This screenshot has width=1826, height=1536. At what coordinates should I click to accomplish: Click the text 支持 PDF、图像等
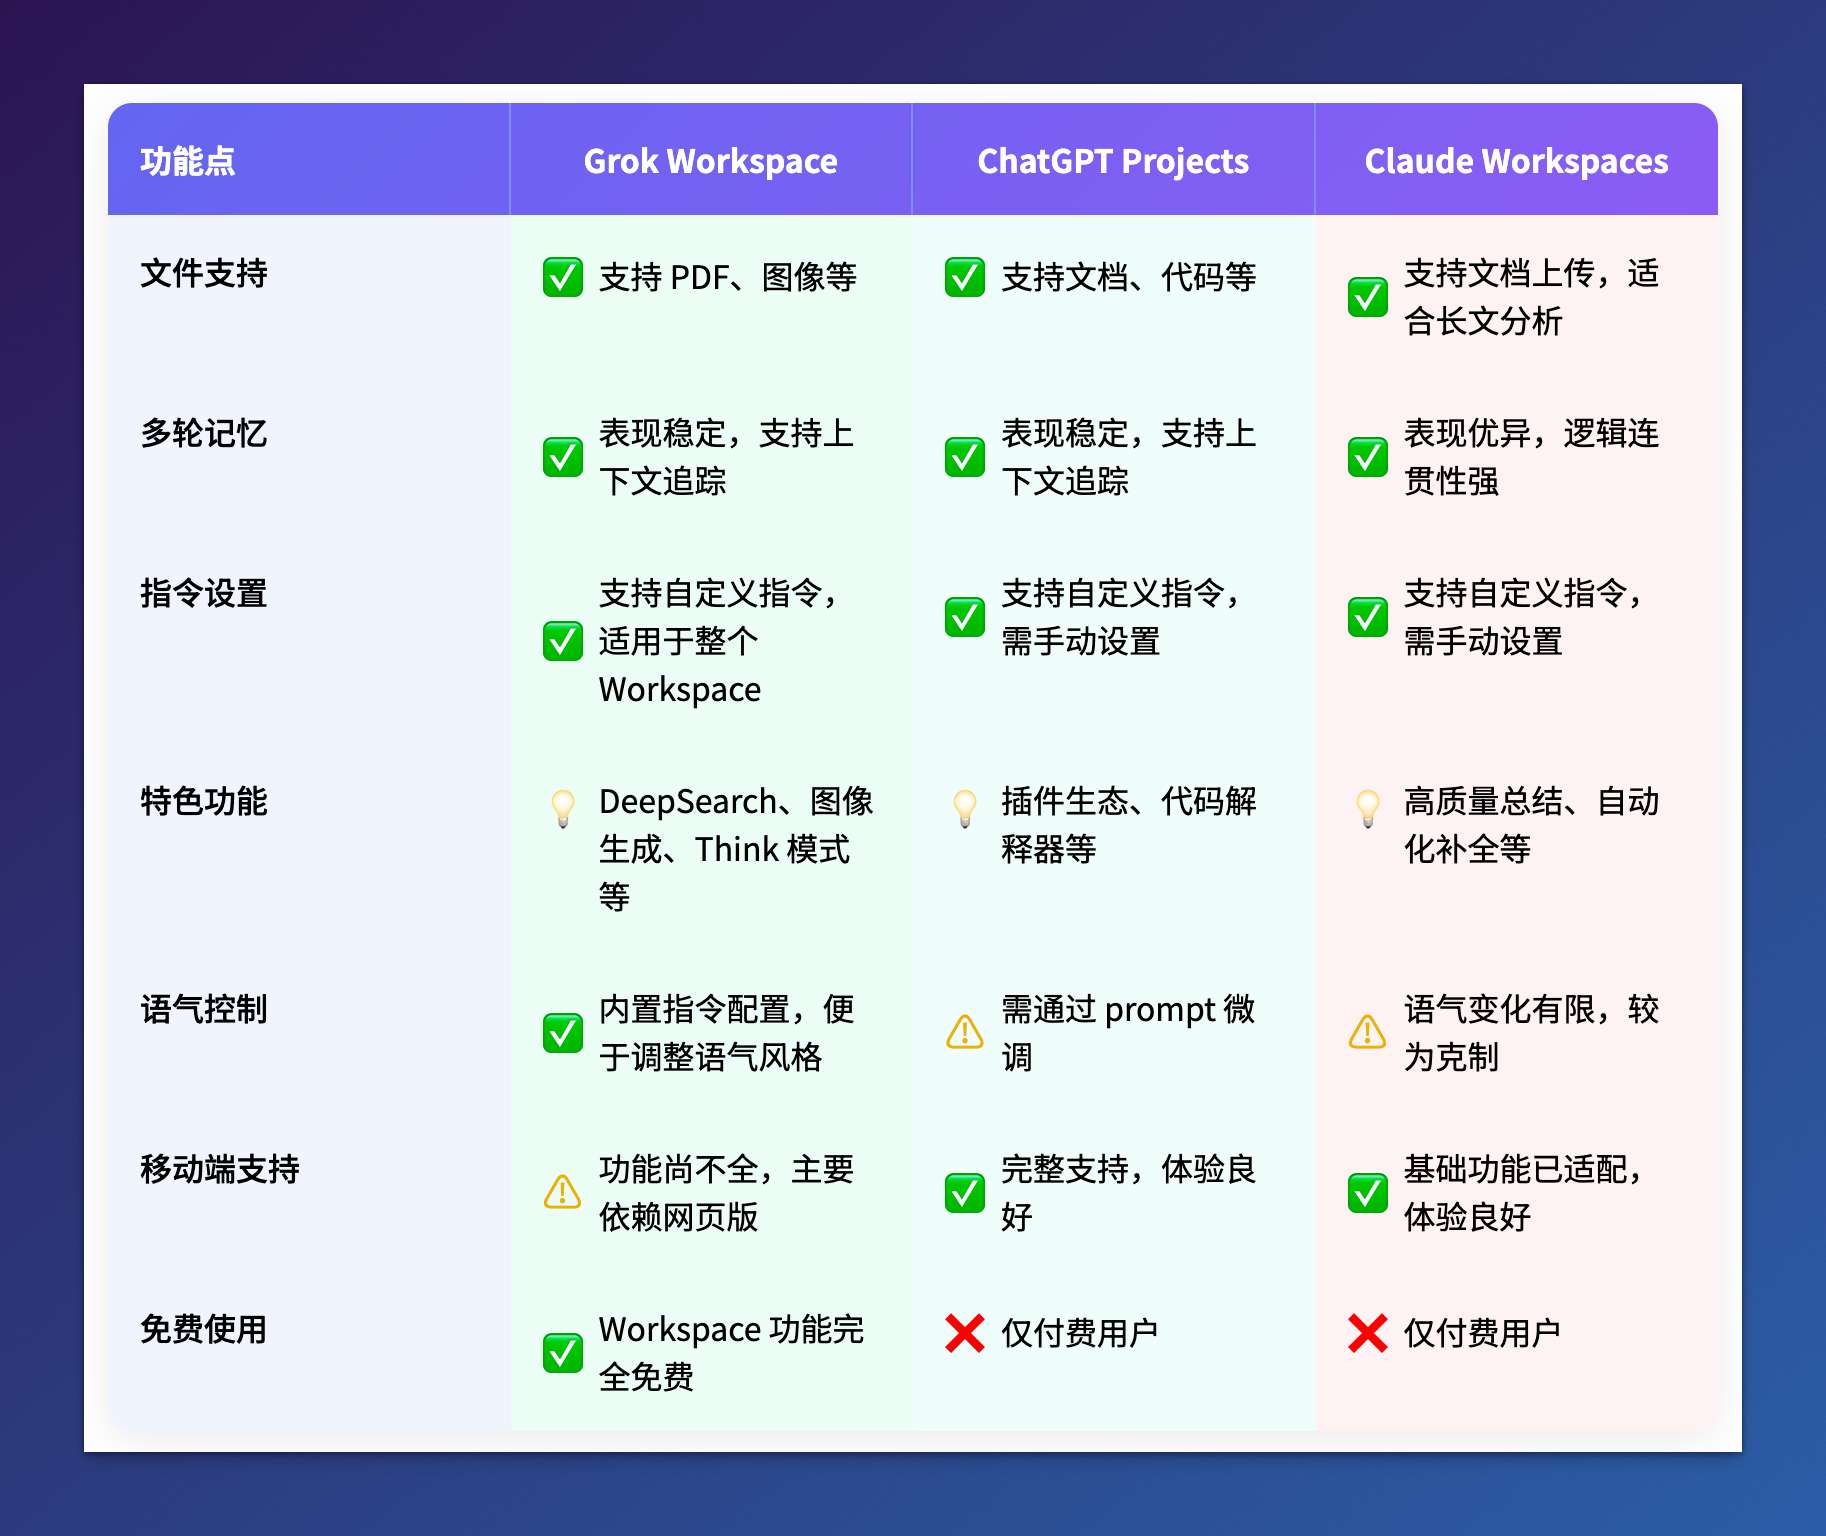coord(728,277)
